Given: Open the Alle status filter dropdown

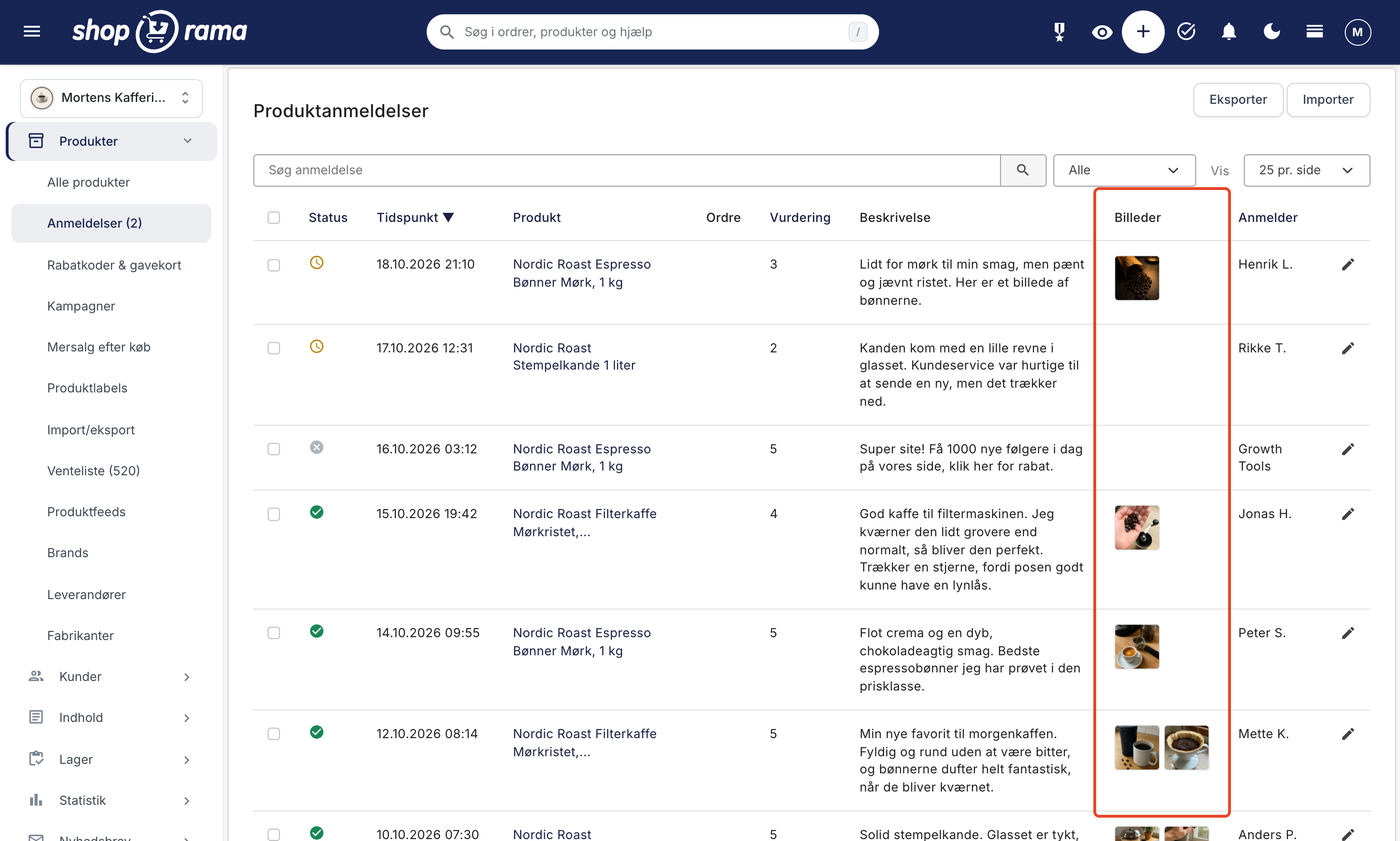Looking at the screenshot, I should pos(1124,170).
